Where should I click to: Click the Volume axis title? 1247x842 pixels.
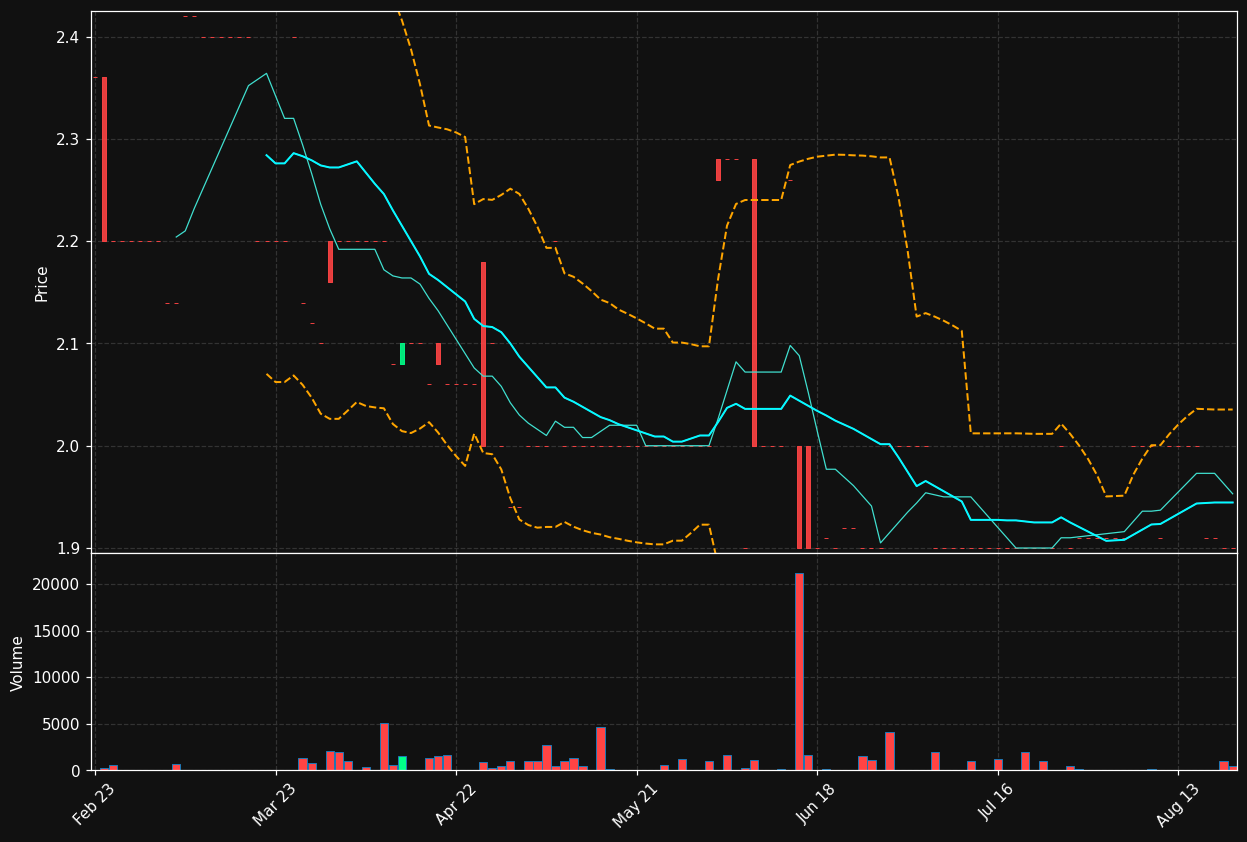(18, 663)
